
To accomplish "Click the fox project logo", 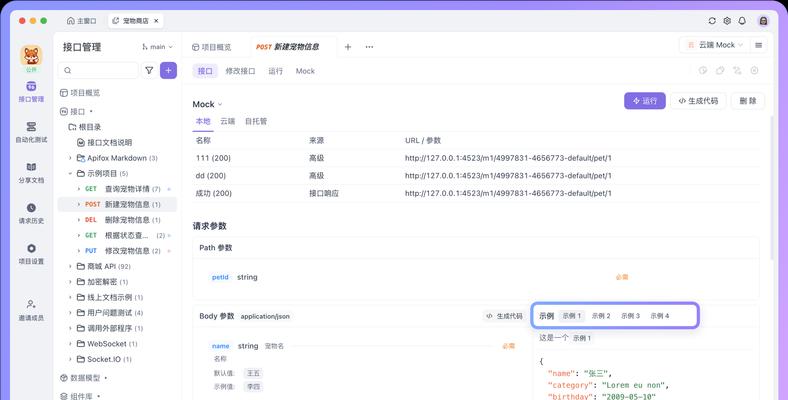I will tap(31, 55).
